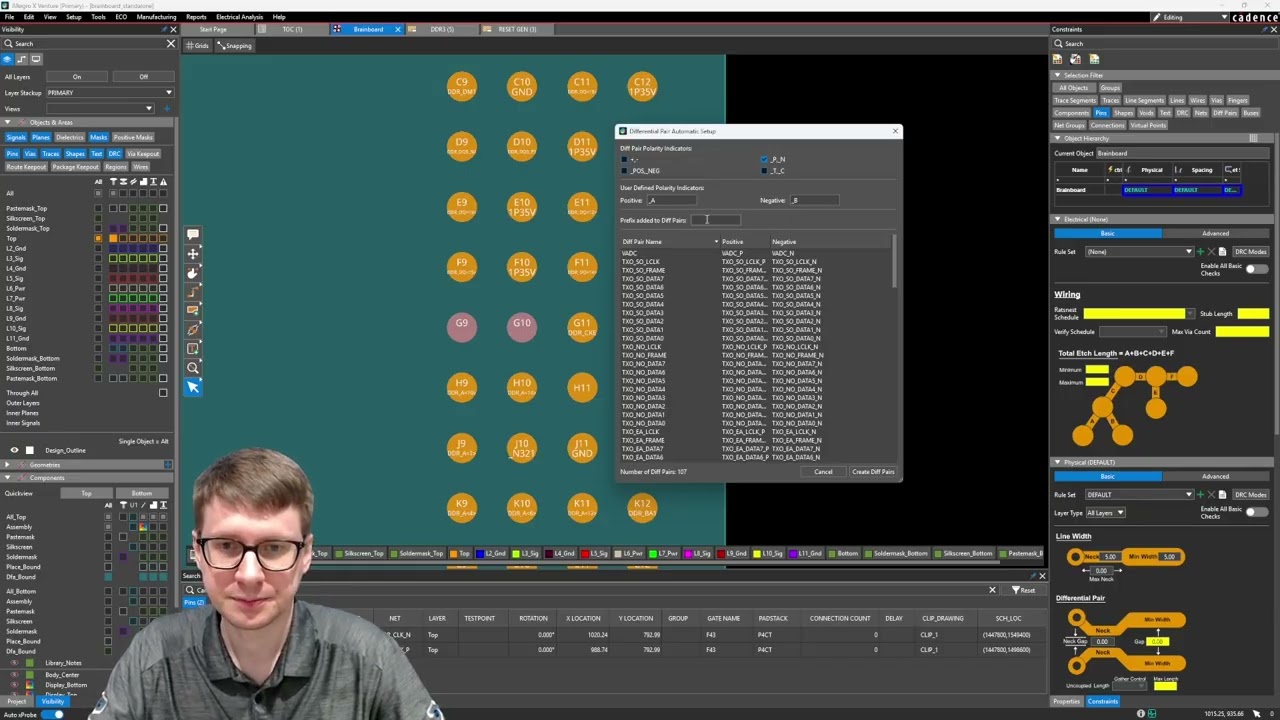Select the zoom magnifier tool in canvas toolbar
The height and width of the screenshot is (720, 1280).
point(193,368)
